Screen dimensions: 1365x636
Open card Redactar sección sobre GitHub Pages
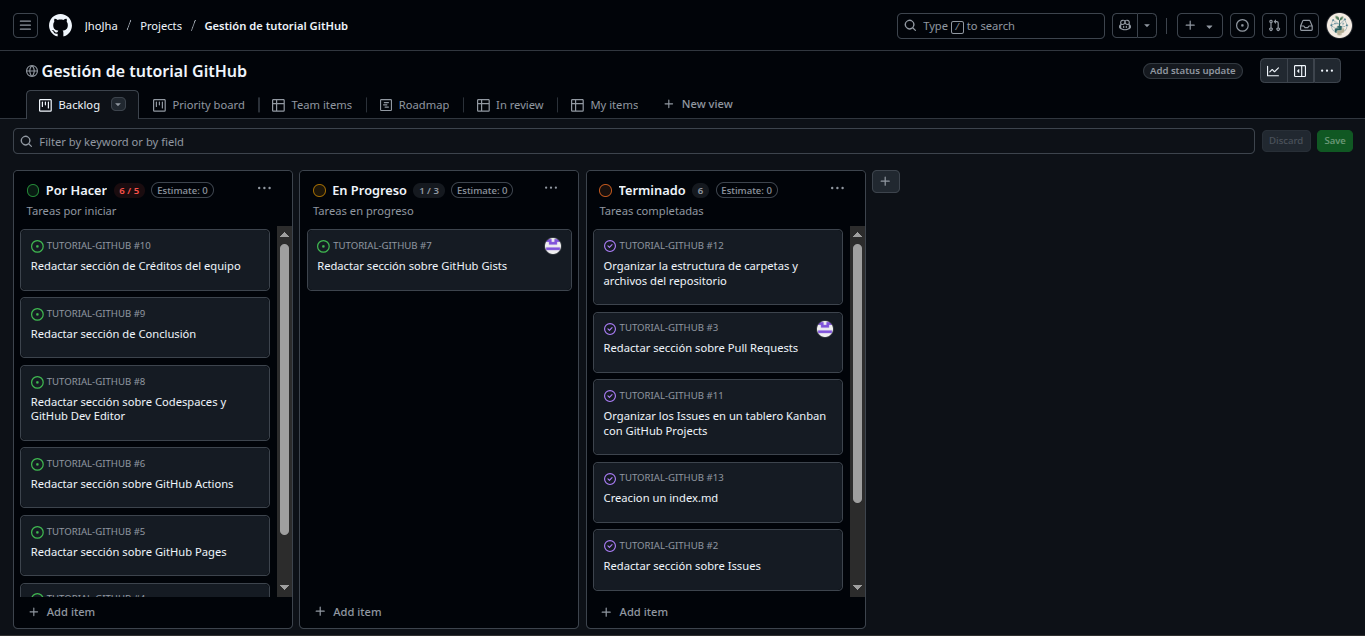tap(129, 552)
